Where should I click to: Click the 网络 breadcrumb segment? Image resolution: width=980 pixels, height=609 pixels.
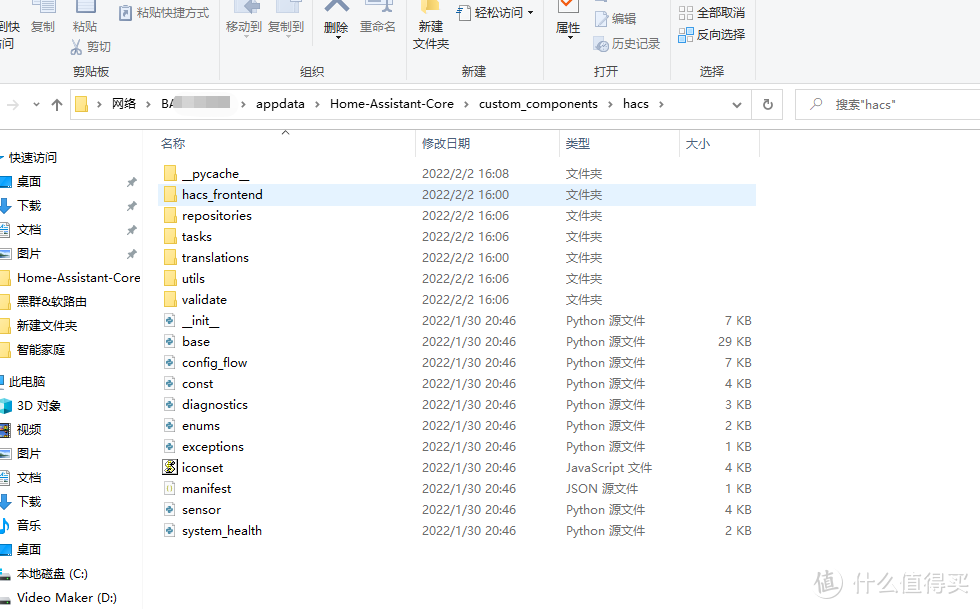[x=124, y=104]
